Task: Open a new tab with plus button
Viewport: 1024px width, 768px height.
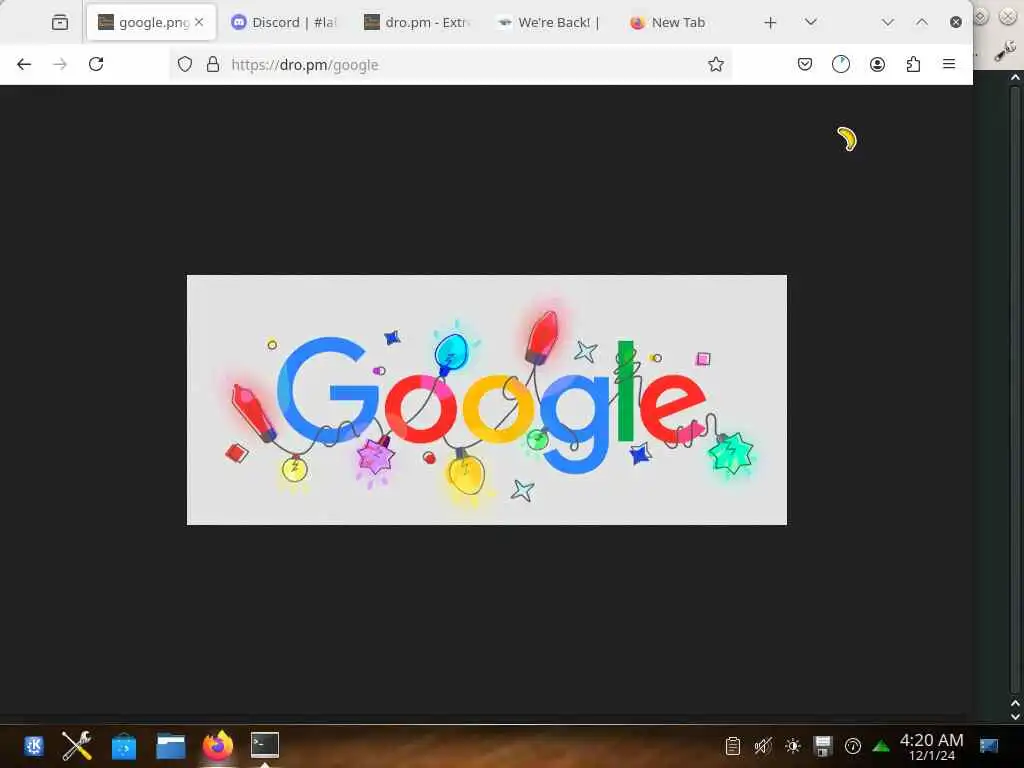Action: [x=771, y=22]
